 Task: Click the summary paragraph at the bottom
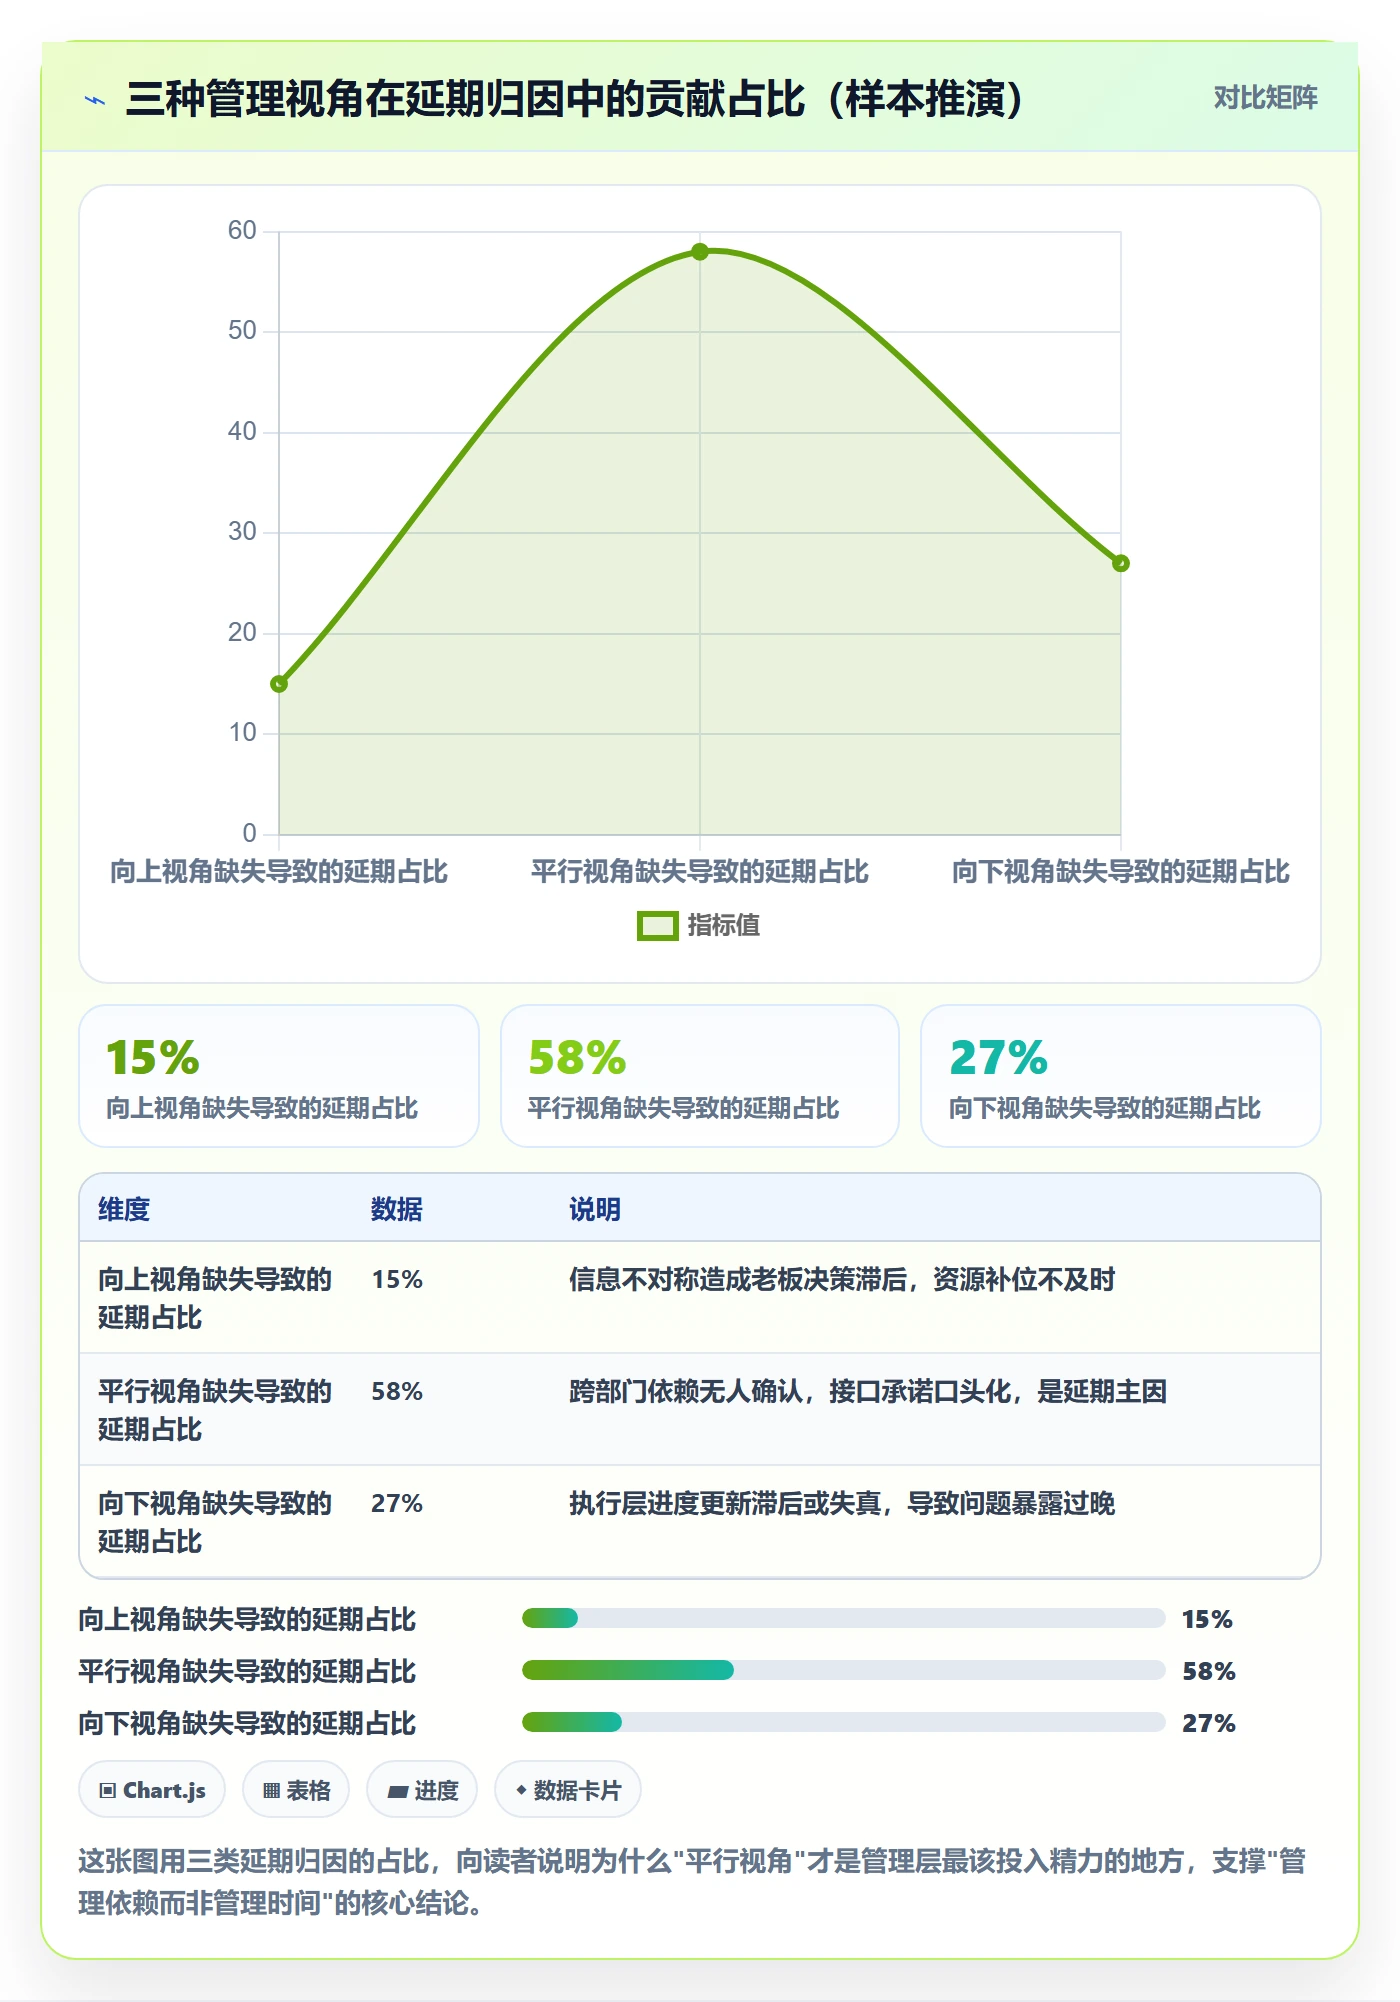(692, 1881)
